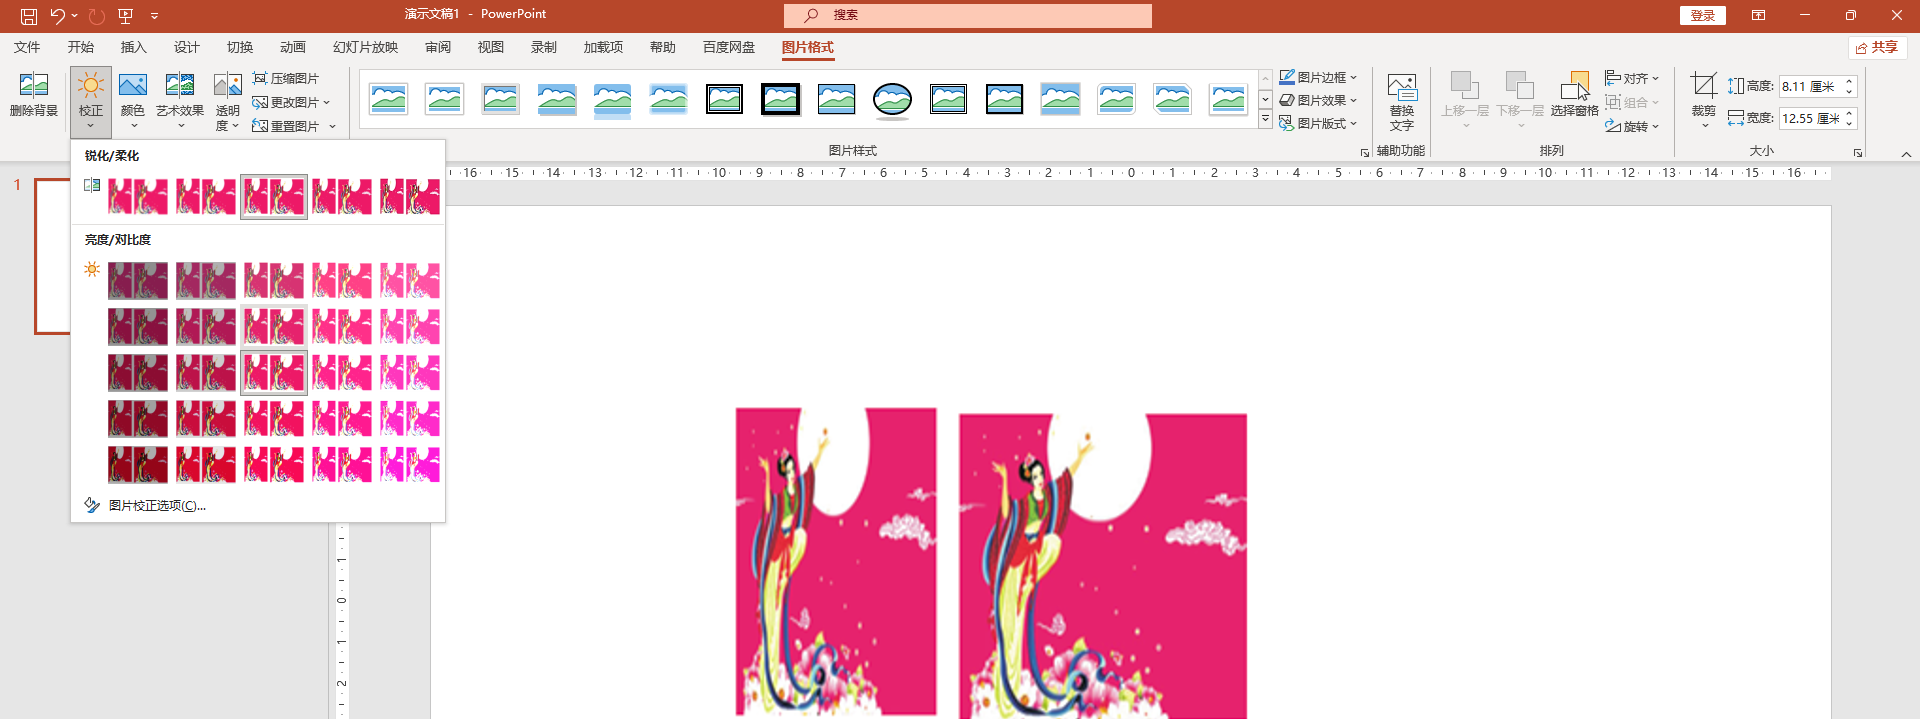Click the height (高度) input field

(1808, 87)
